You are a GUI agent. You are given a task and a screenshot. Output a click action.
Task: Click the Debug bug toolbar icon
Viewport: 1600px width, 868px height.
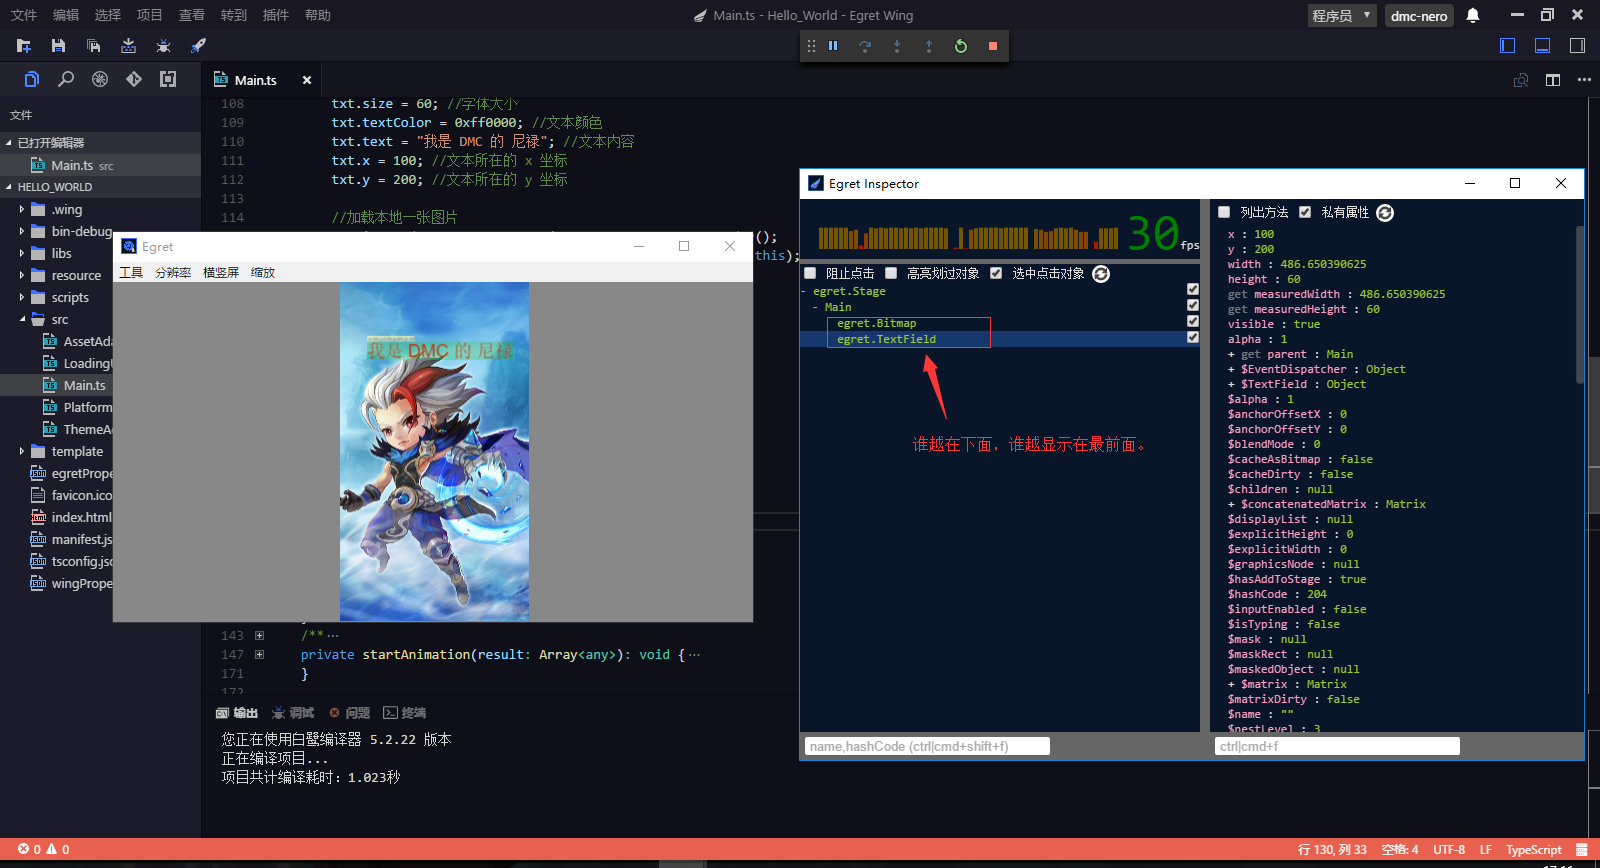click(x=163, y=46)
